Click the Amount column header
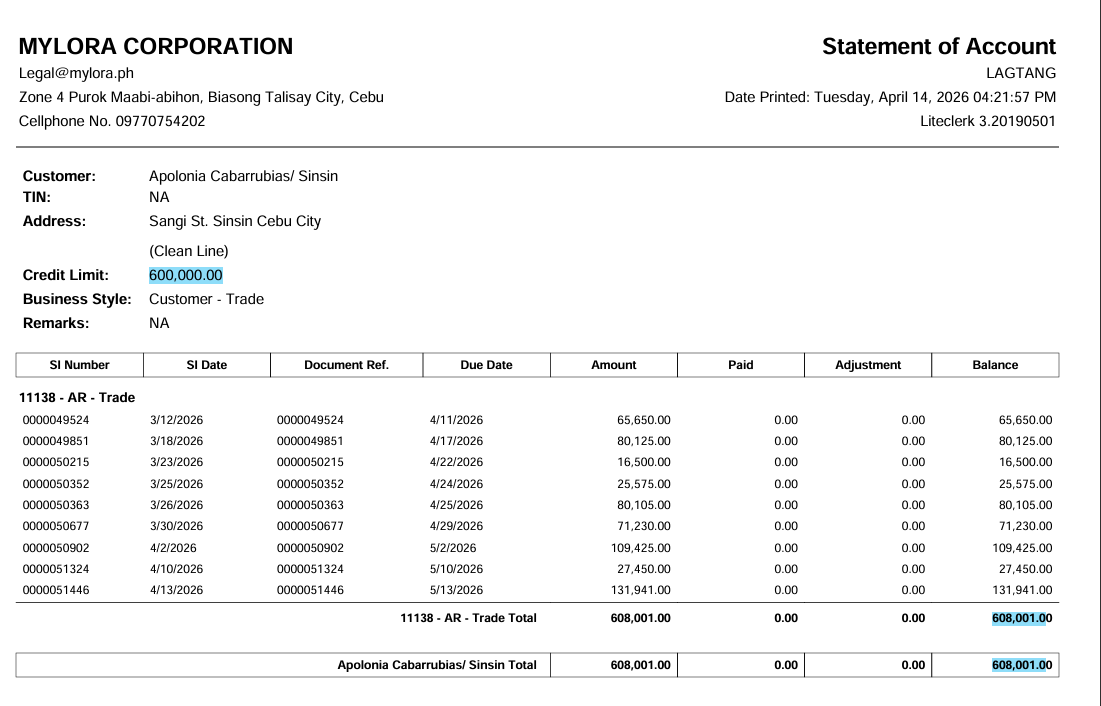Screen dimensions: 1101x706 point(613,365)
